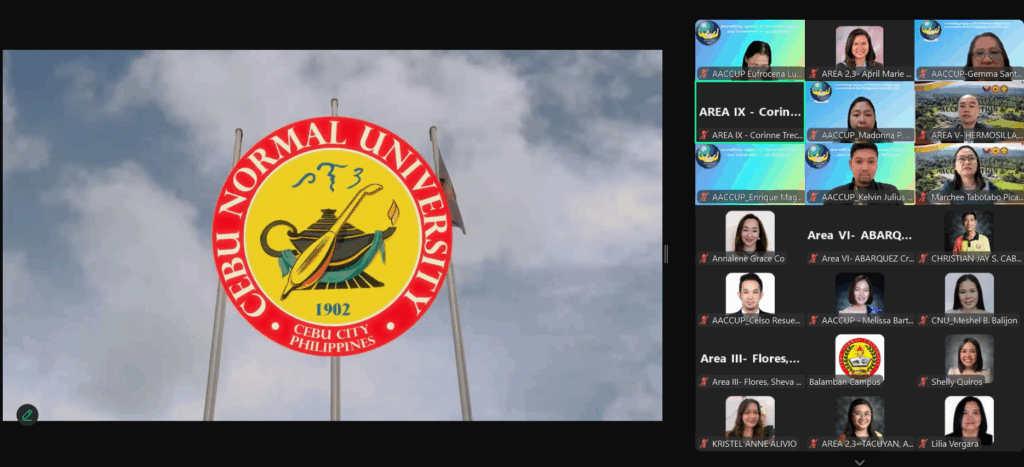Click muted mic icon of AACCUP_Kelvin Julius
The image size is (1024, 467).
pyautogui.click(x=814, y=197)
